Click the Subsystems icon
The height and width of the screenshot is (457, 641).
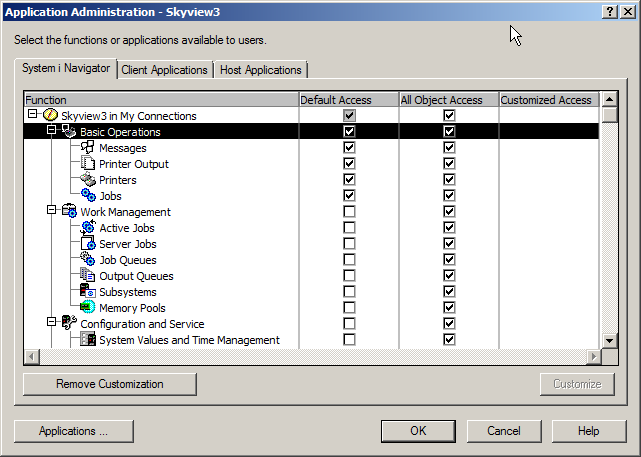[x=88, y=291]
